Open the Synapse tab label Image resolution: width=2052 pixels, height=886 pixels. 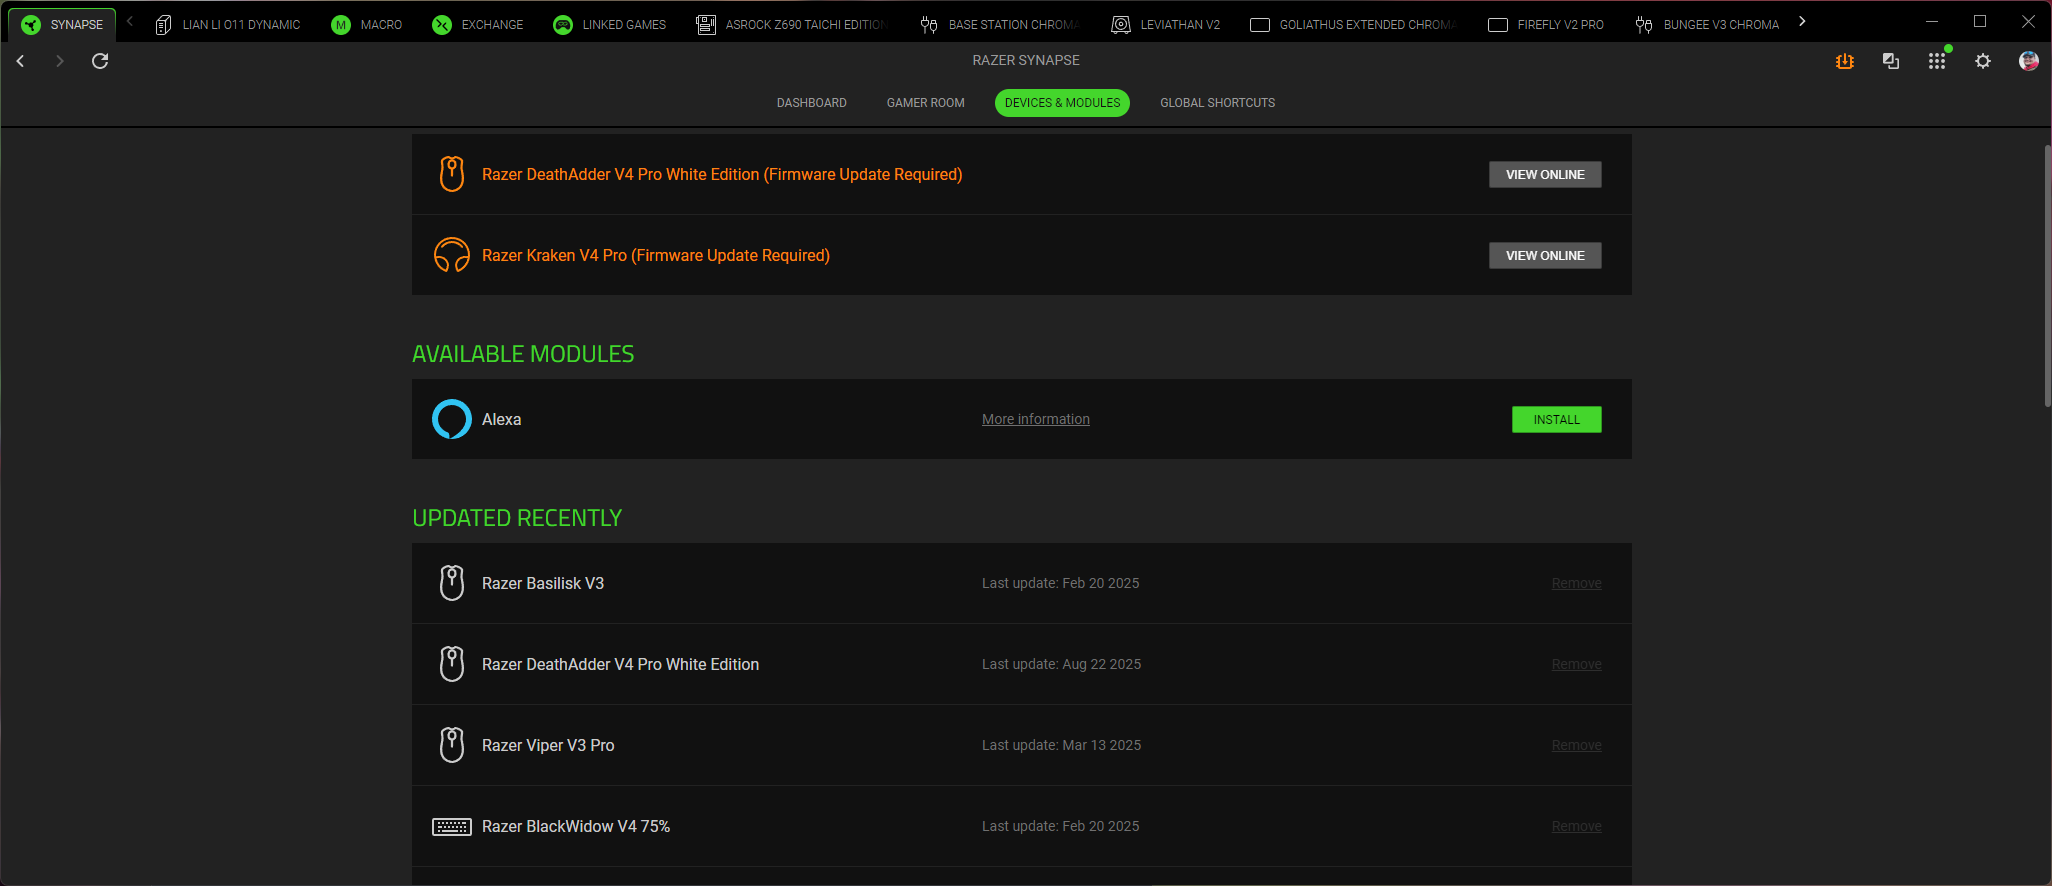coord(77,25)
